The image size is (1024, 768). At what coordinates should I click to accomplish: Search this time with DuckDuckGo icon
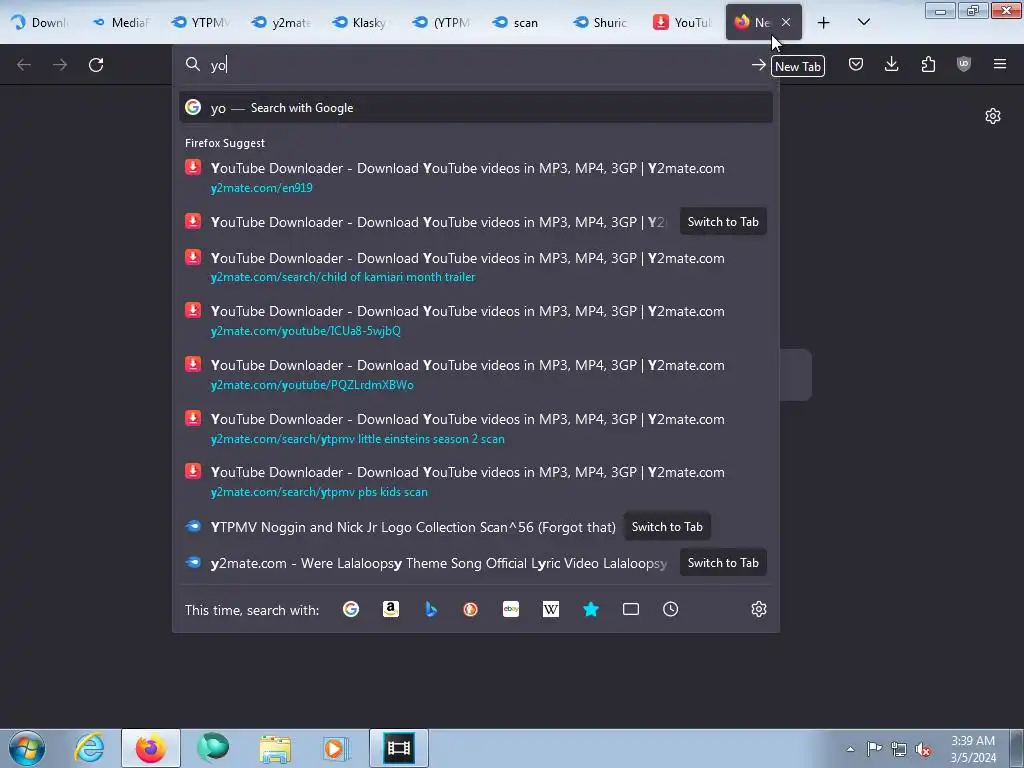[470, 609]
